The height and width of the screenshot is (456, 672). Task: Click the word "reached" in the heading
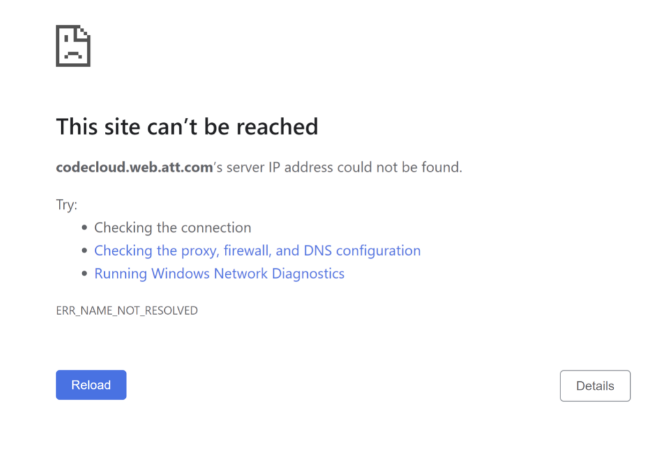(277, 127)
